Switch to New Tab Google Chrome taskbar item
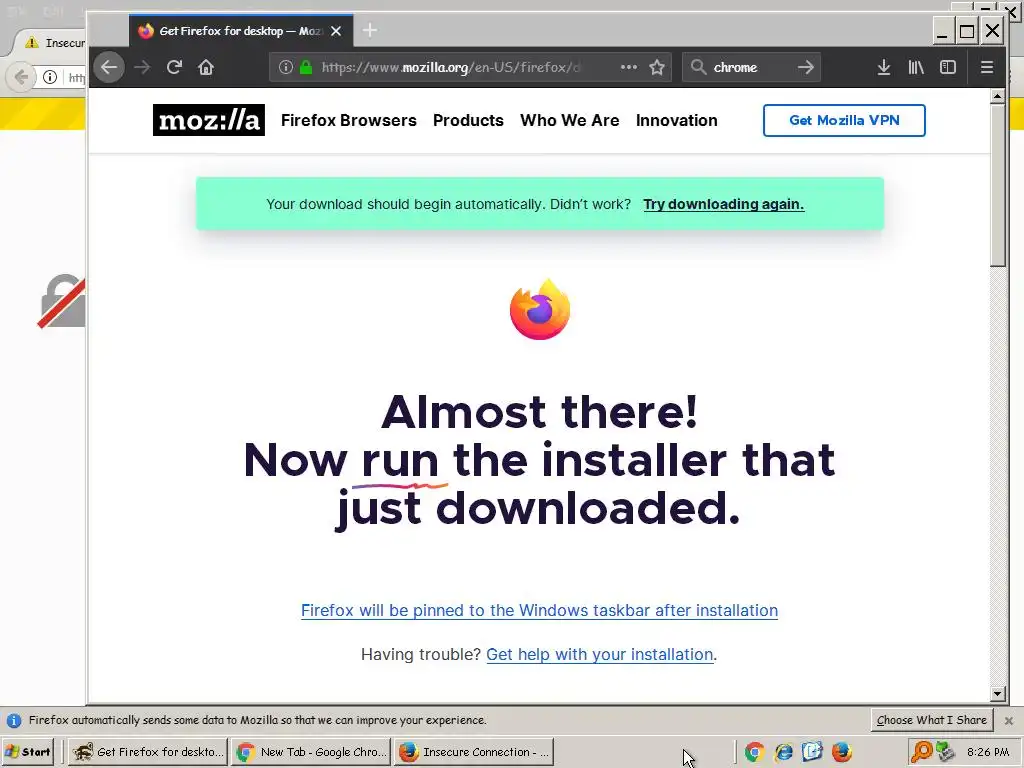The height and width of the screenshot is (768, 1024). click(x=311, y=752)
